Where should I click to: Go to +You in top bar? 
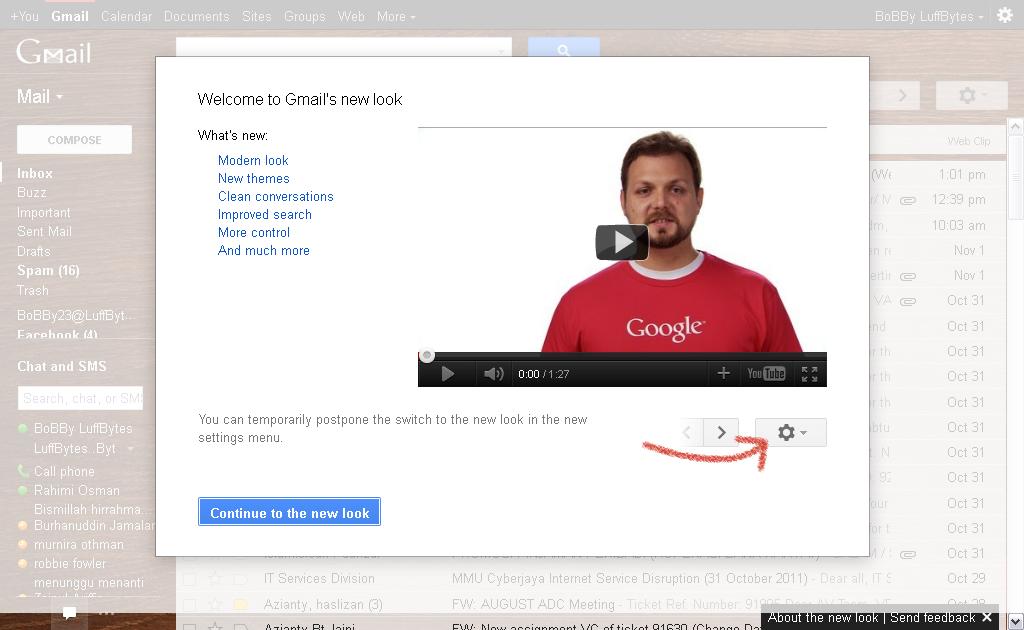click(24, 16)
